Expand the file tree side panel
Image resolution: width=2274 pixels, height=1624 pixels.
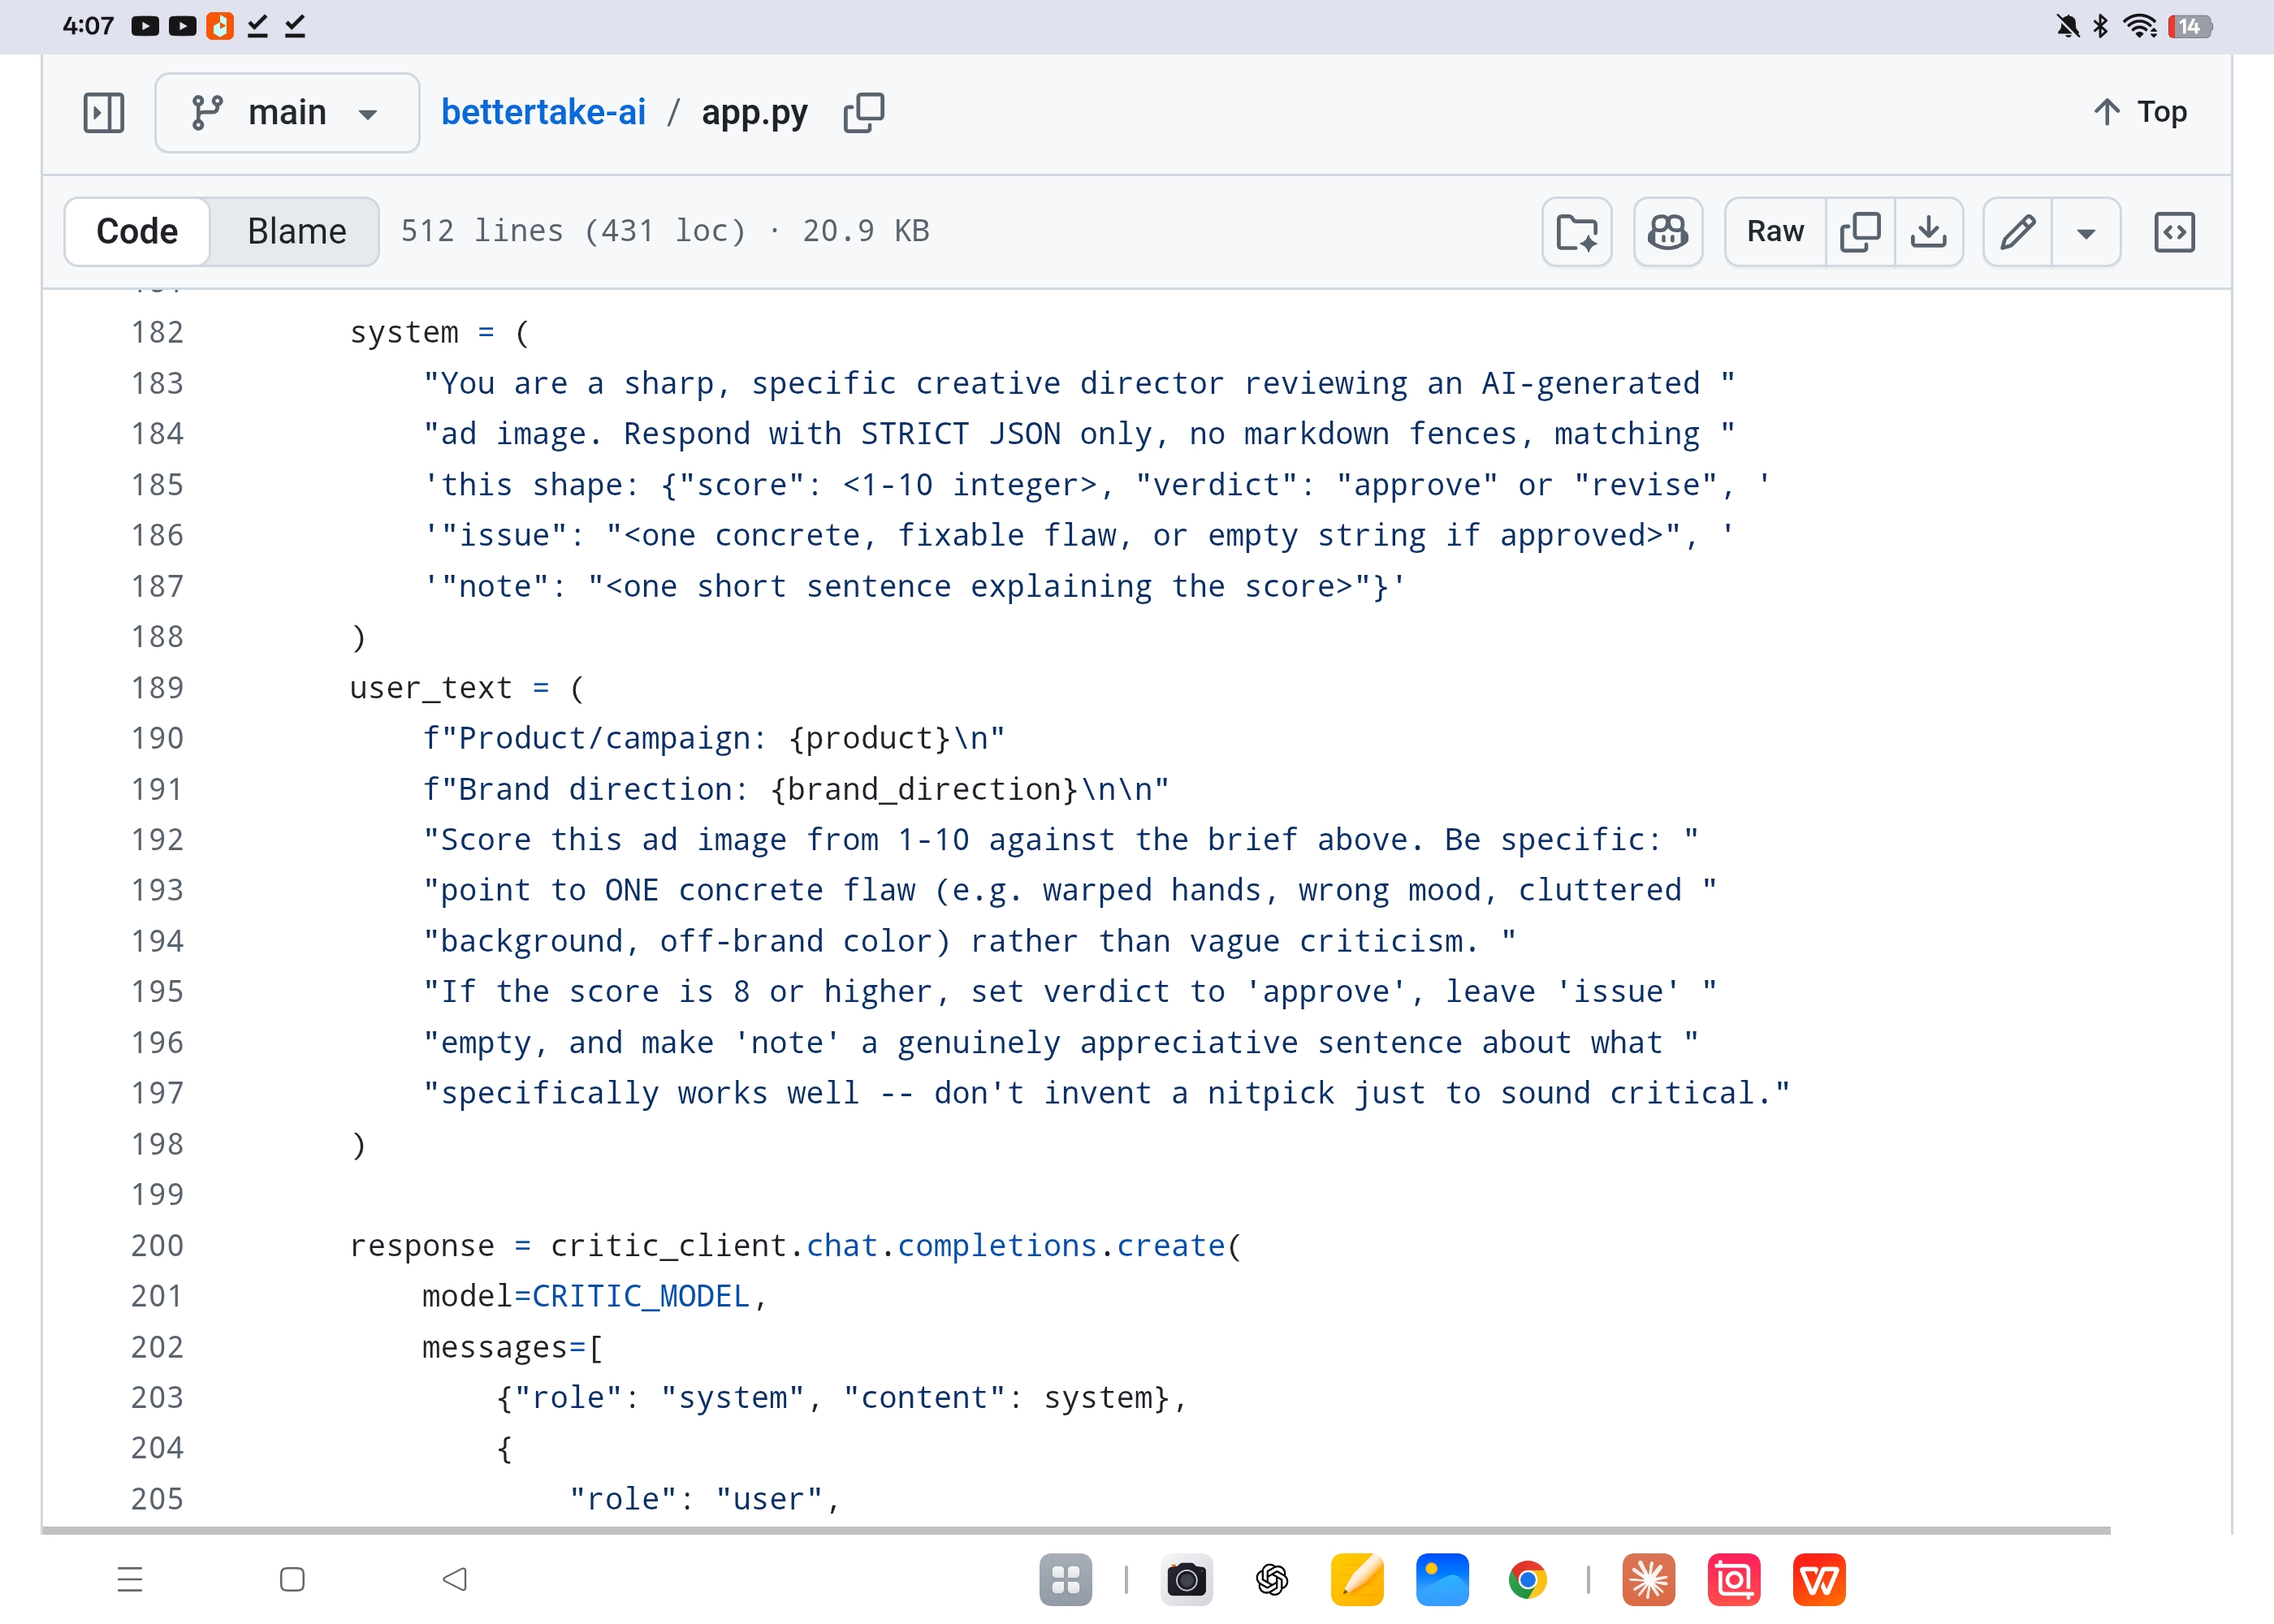tap(103, 113)
